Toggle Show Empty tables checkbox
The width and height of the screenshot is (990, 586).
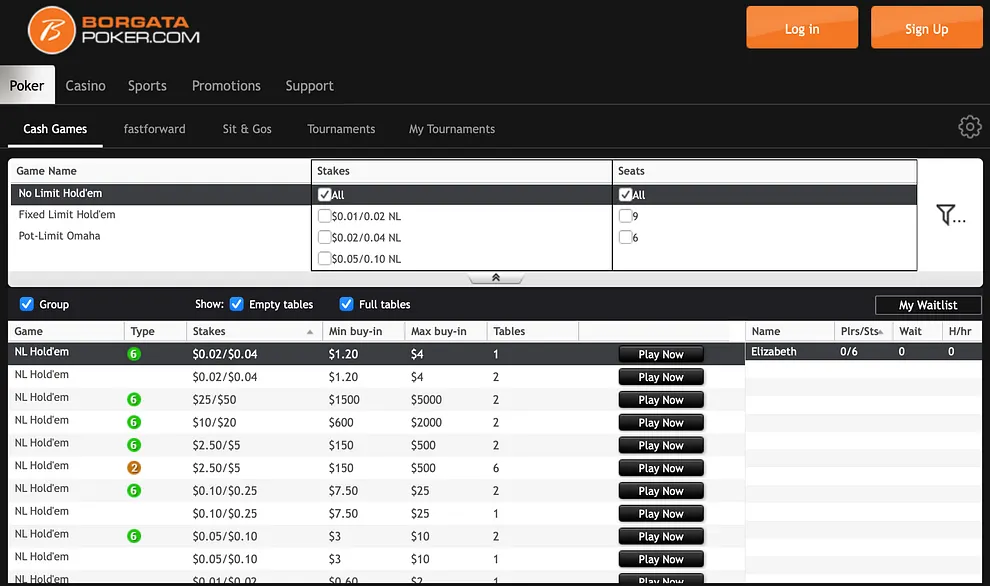(237, 304)
